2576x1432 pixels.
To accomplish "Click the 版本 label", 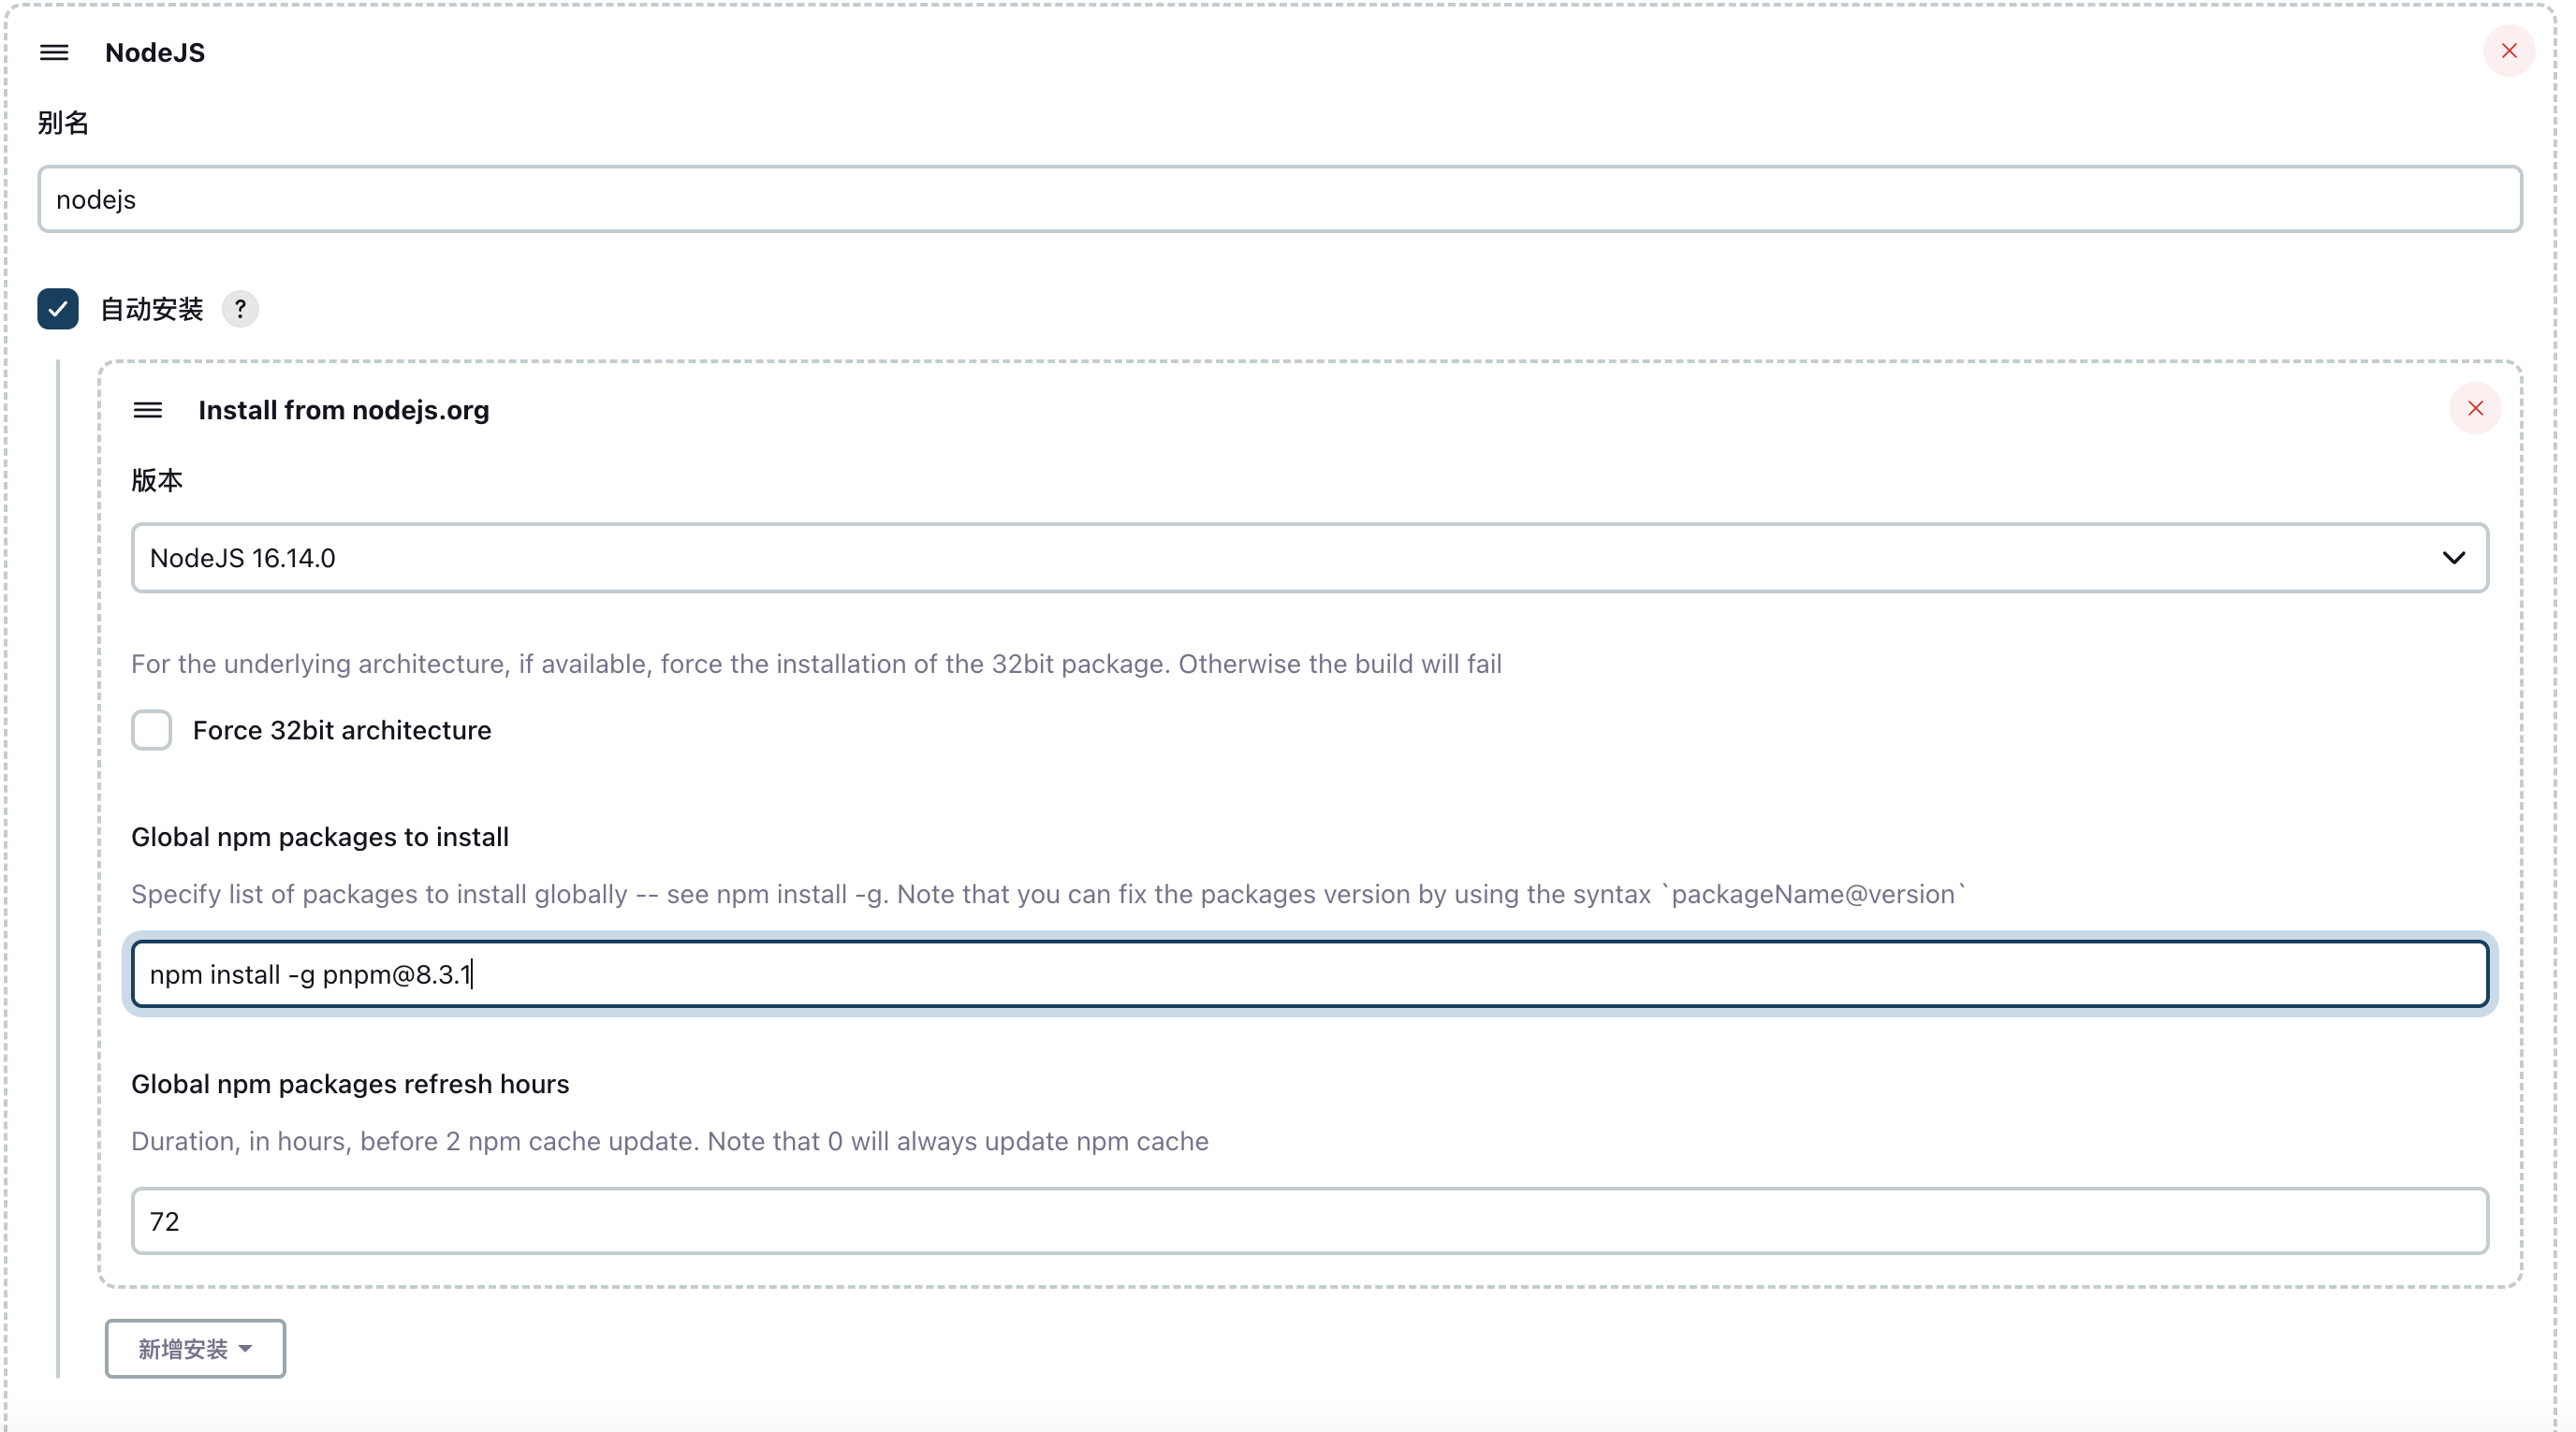I will point(157,480).
